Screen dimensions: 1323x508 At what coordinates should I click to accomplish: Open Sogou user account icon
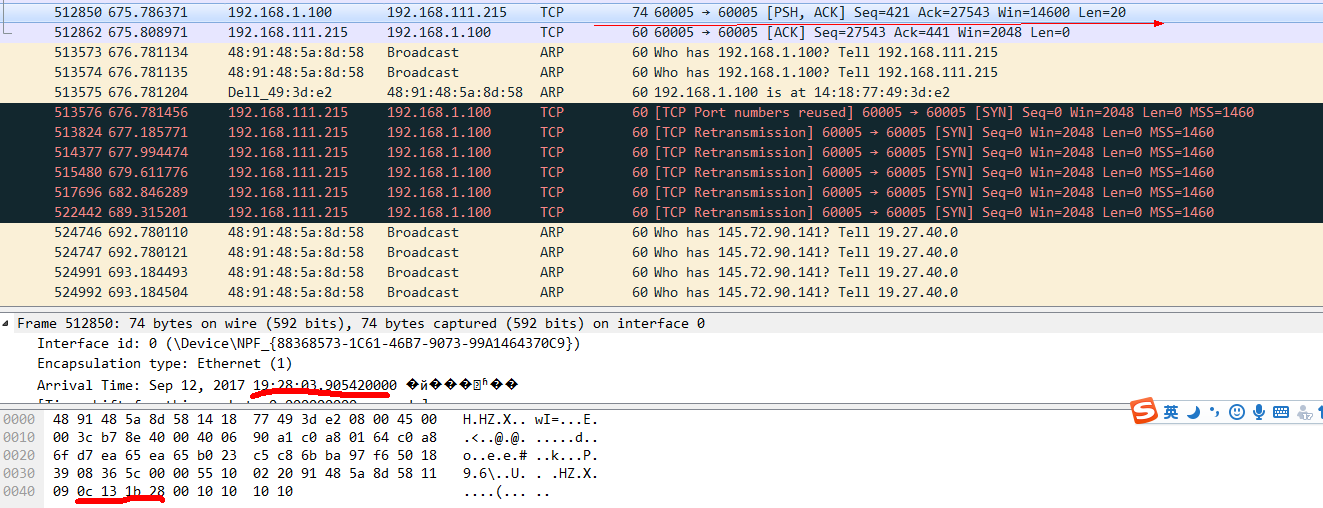[x=1303, y=412]
